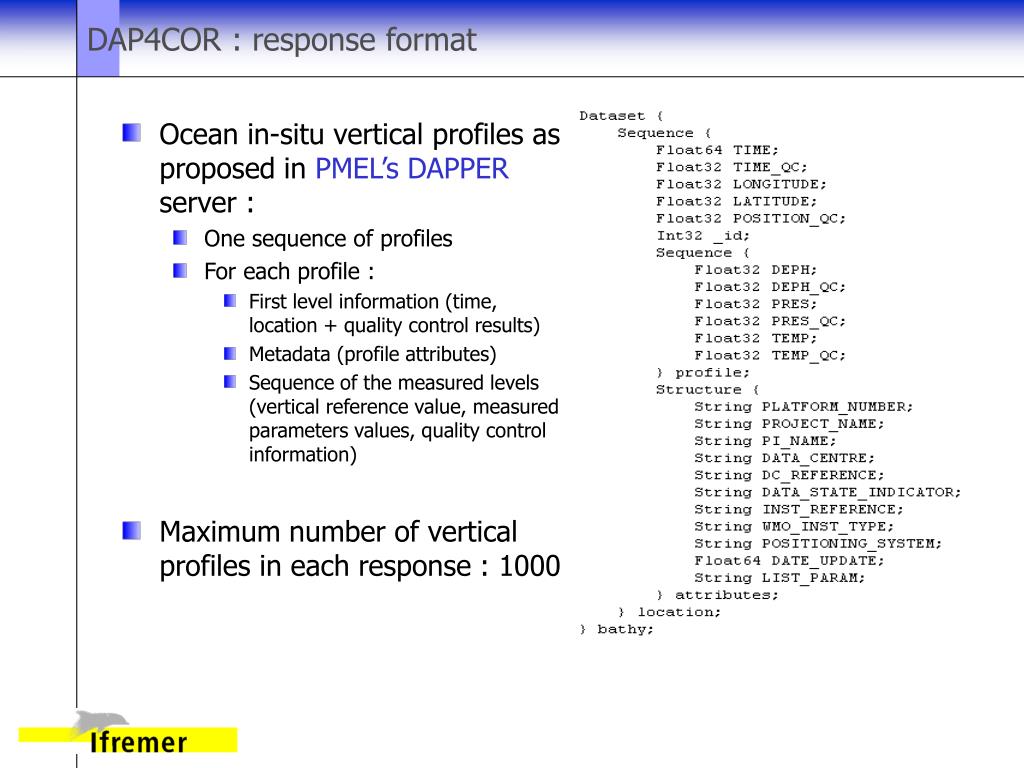Screen dimensions: 1024x768
Task: Click the 'String DATA_STATE_INDICATOR;' code line
Action: coord(827,492)
